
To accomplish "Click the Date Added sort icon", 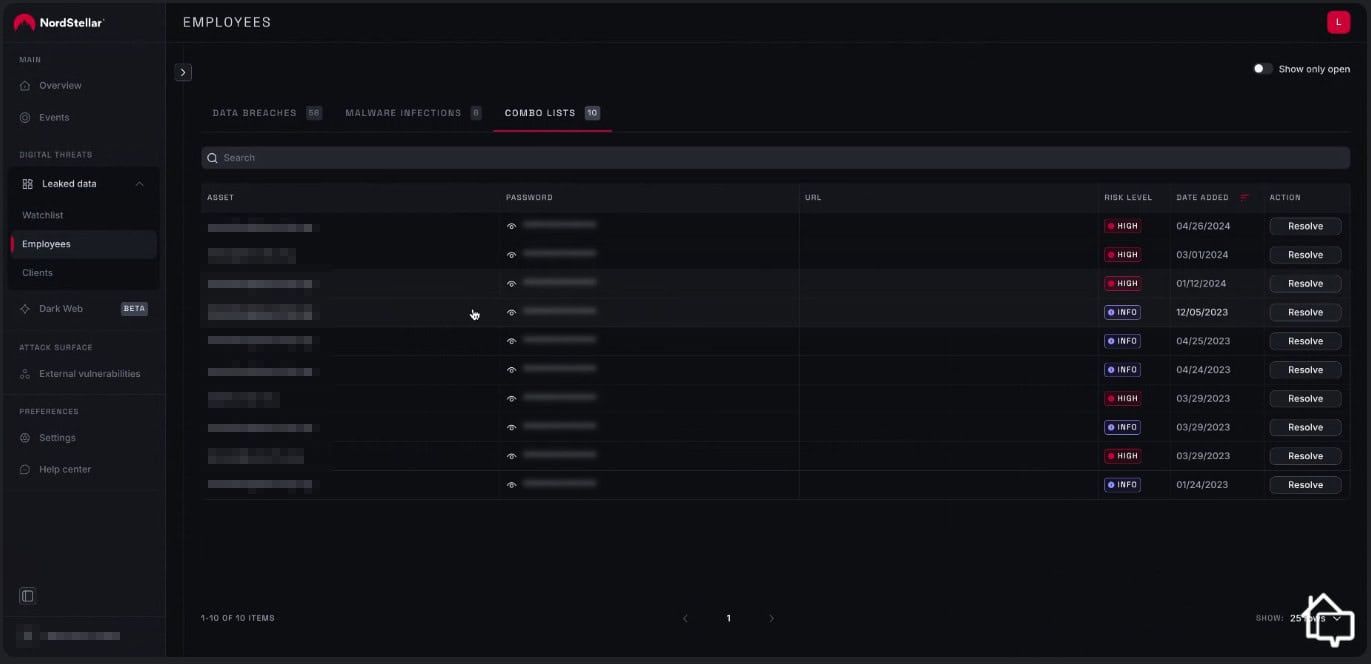I will pos(1244,198).
